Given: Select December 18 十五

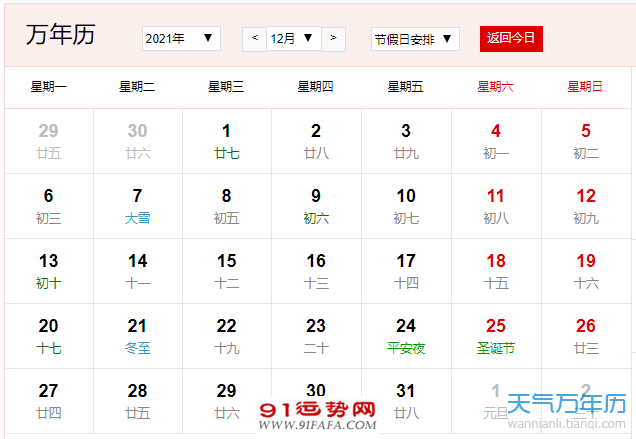Looking at the screenshot, I should pos(496,271).
